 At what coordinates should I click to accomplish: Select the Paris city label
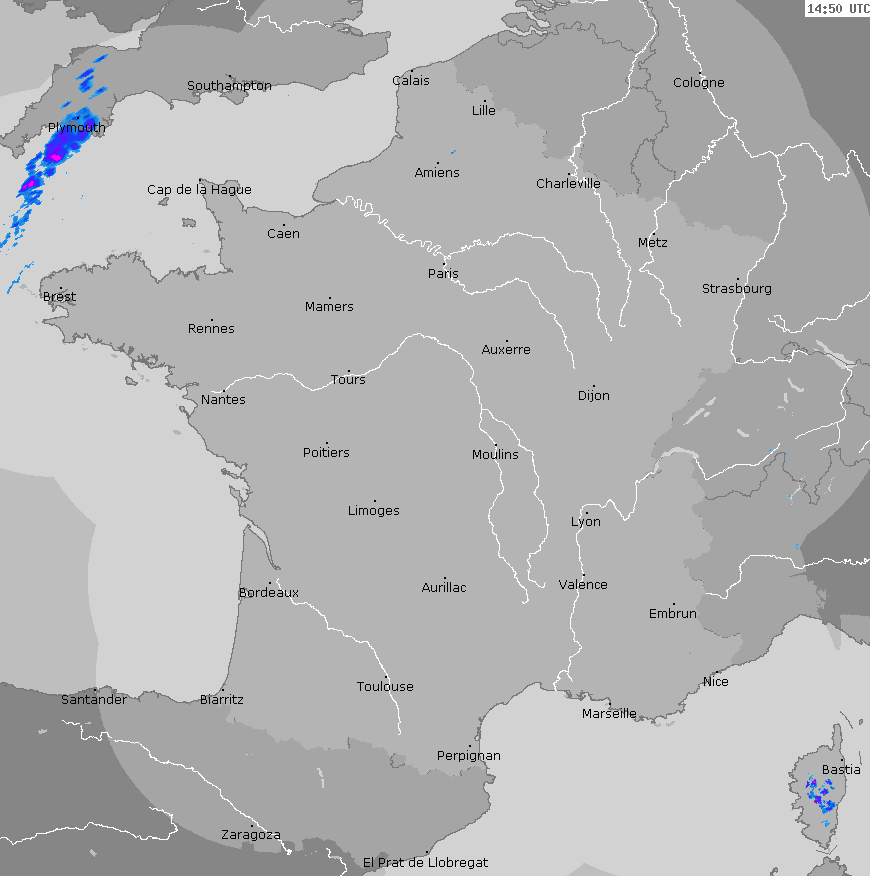[x=443, y=274]
